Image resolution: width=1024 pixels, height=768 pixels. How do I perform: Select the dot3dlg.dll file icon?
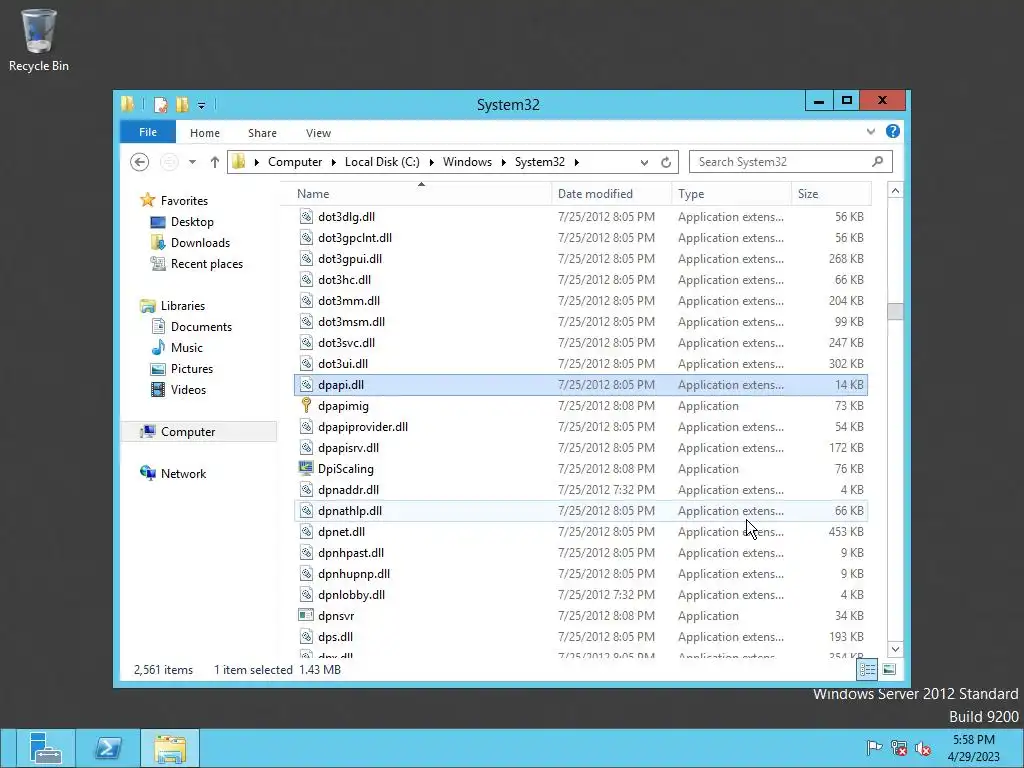coord(306,216)
